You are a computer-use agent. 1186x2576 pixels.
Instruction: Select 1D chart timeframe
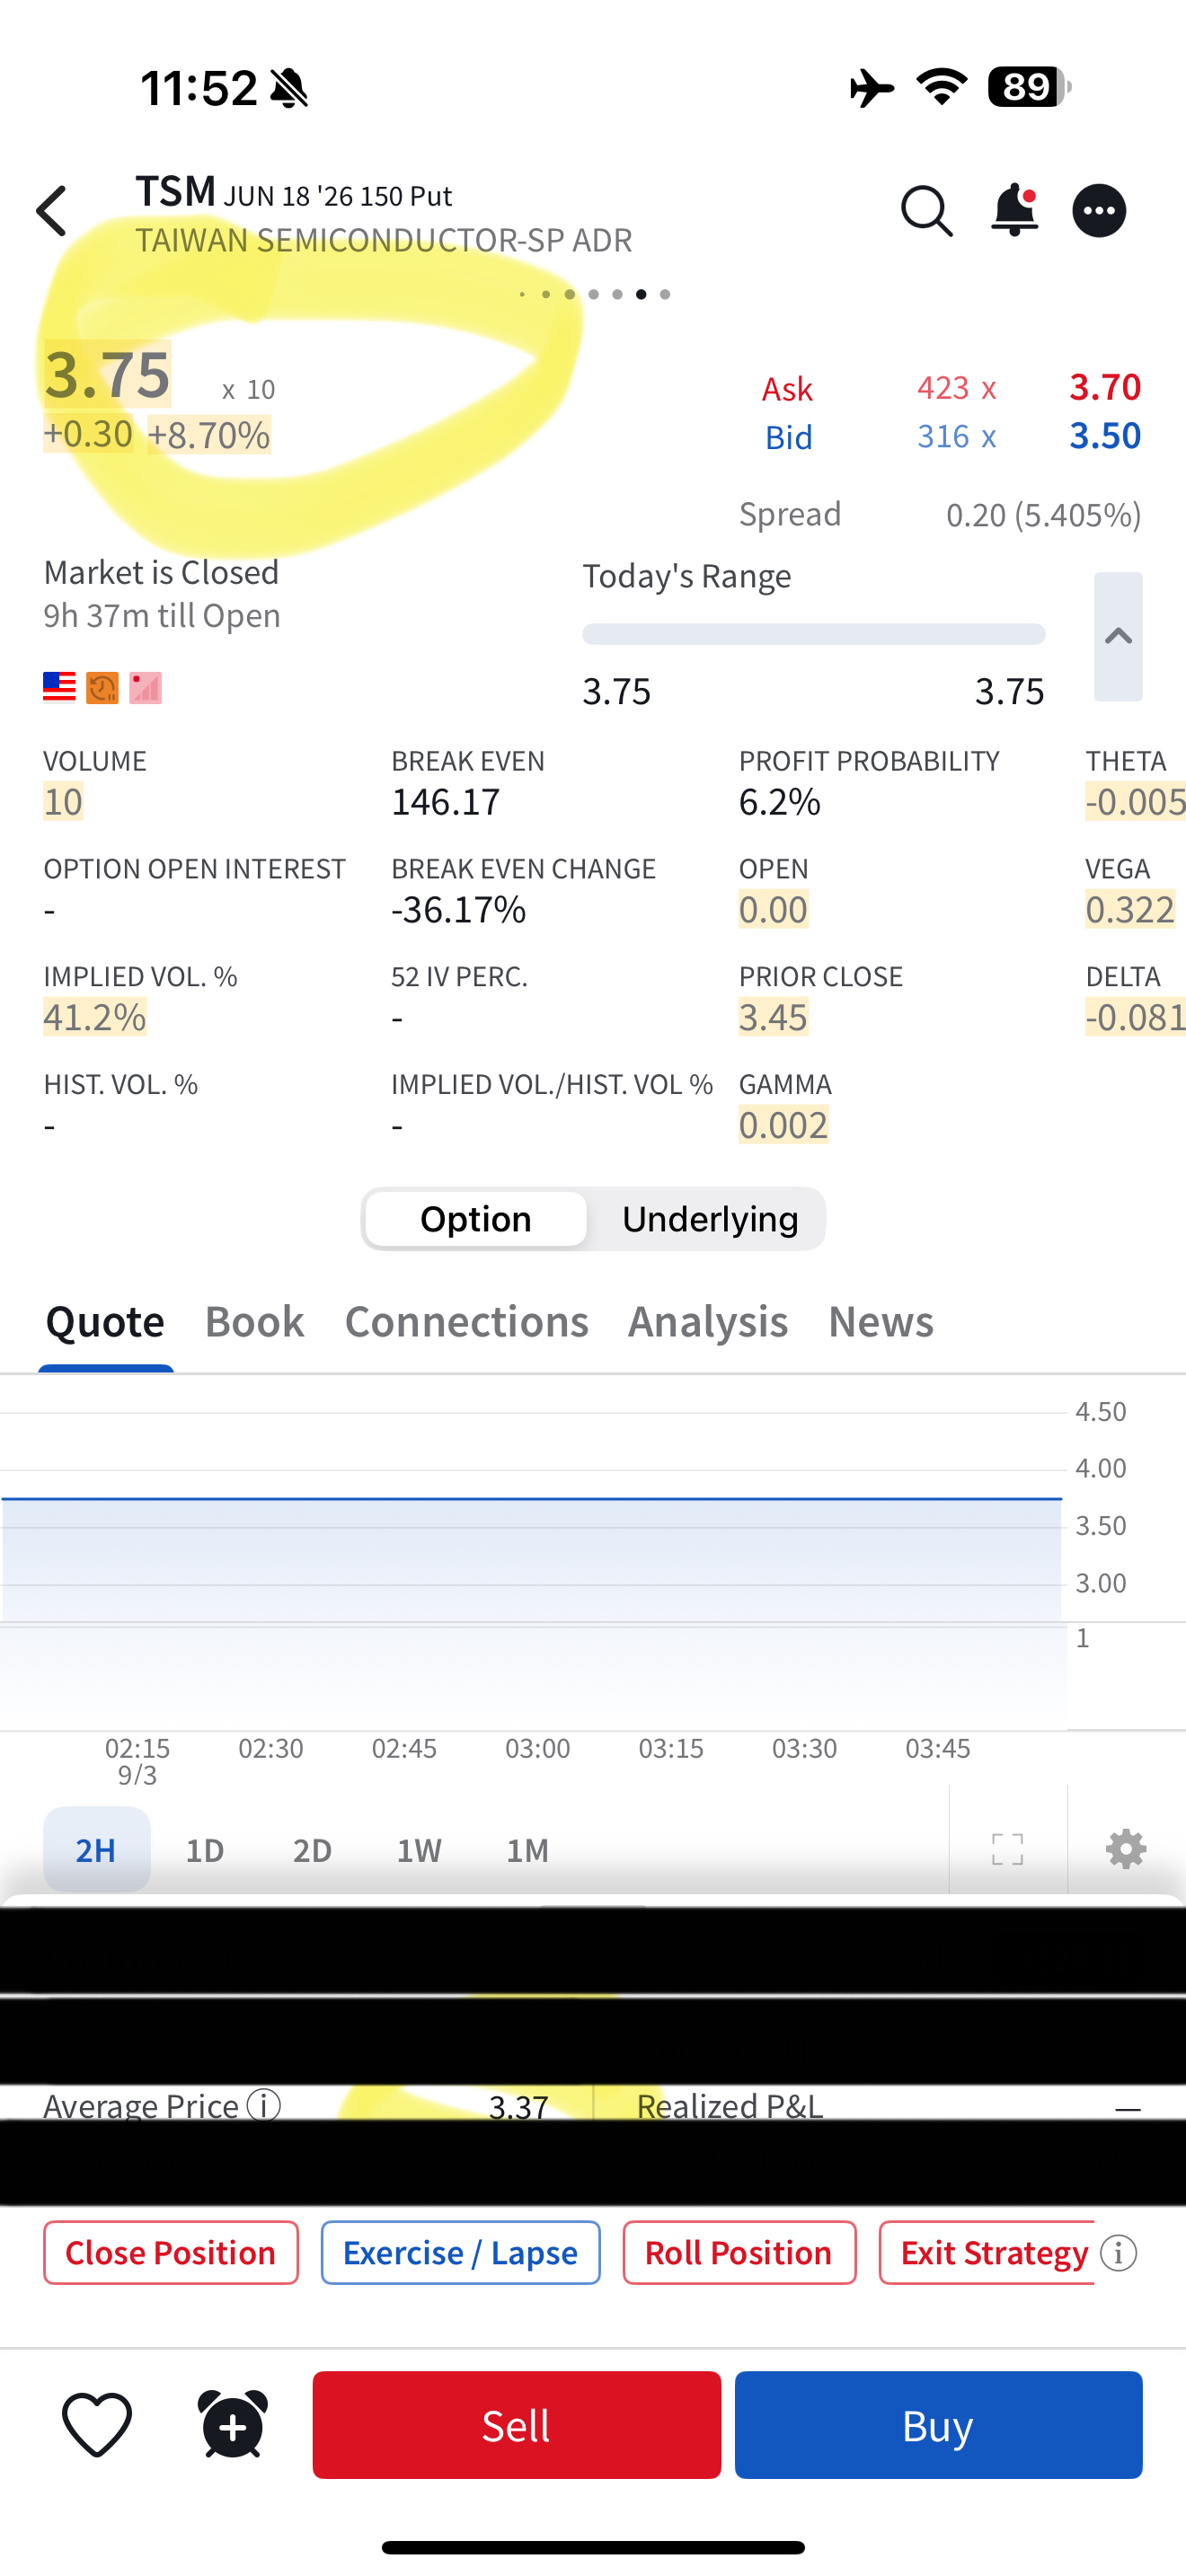pyautogui.click(x=205, y=1850)
